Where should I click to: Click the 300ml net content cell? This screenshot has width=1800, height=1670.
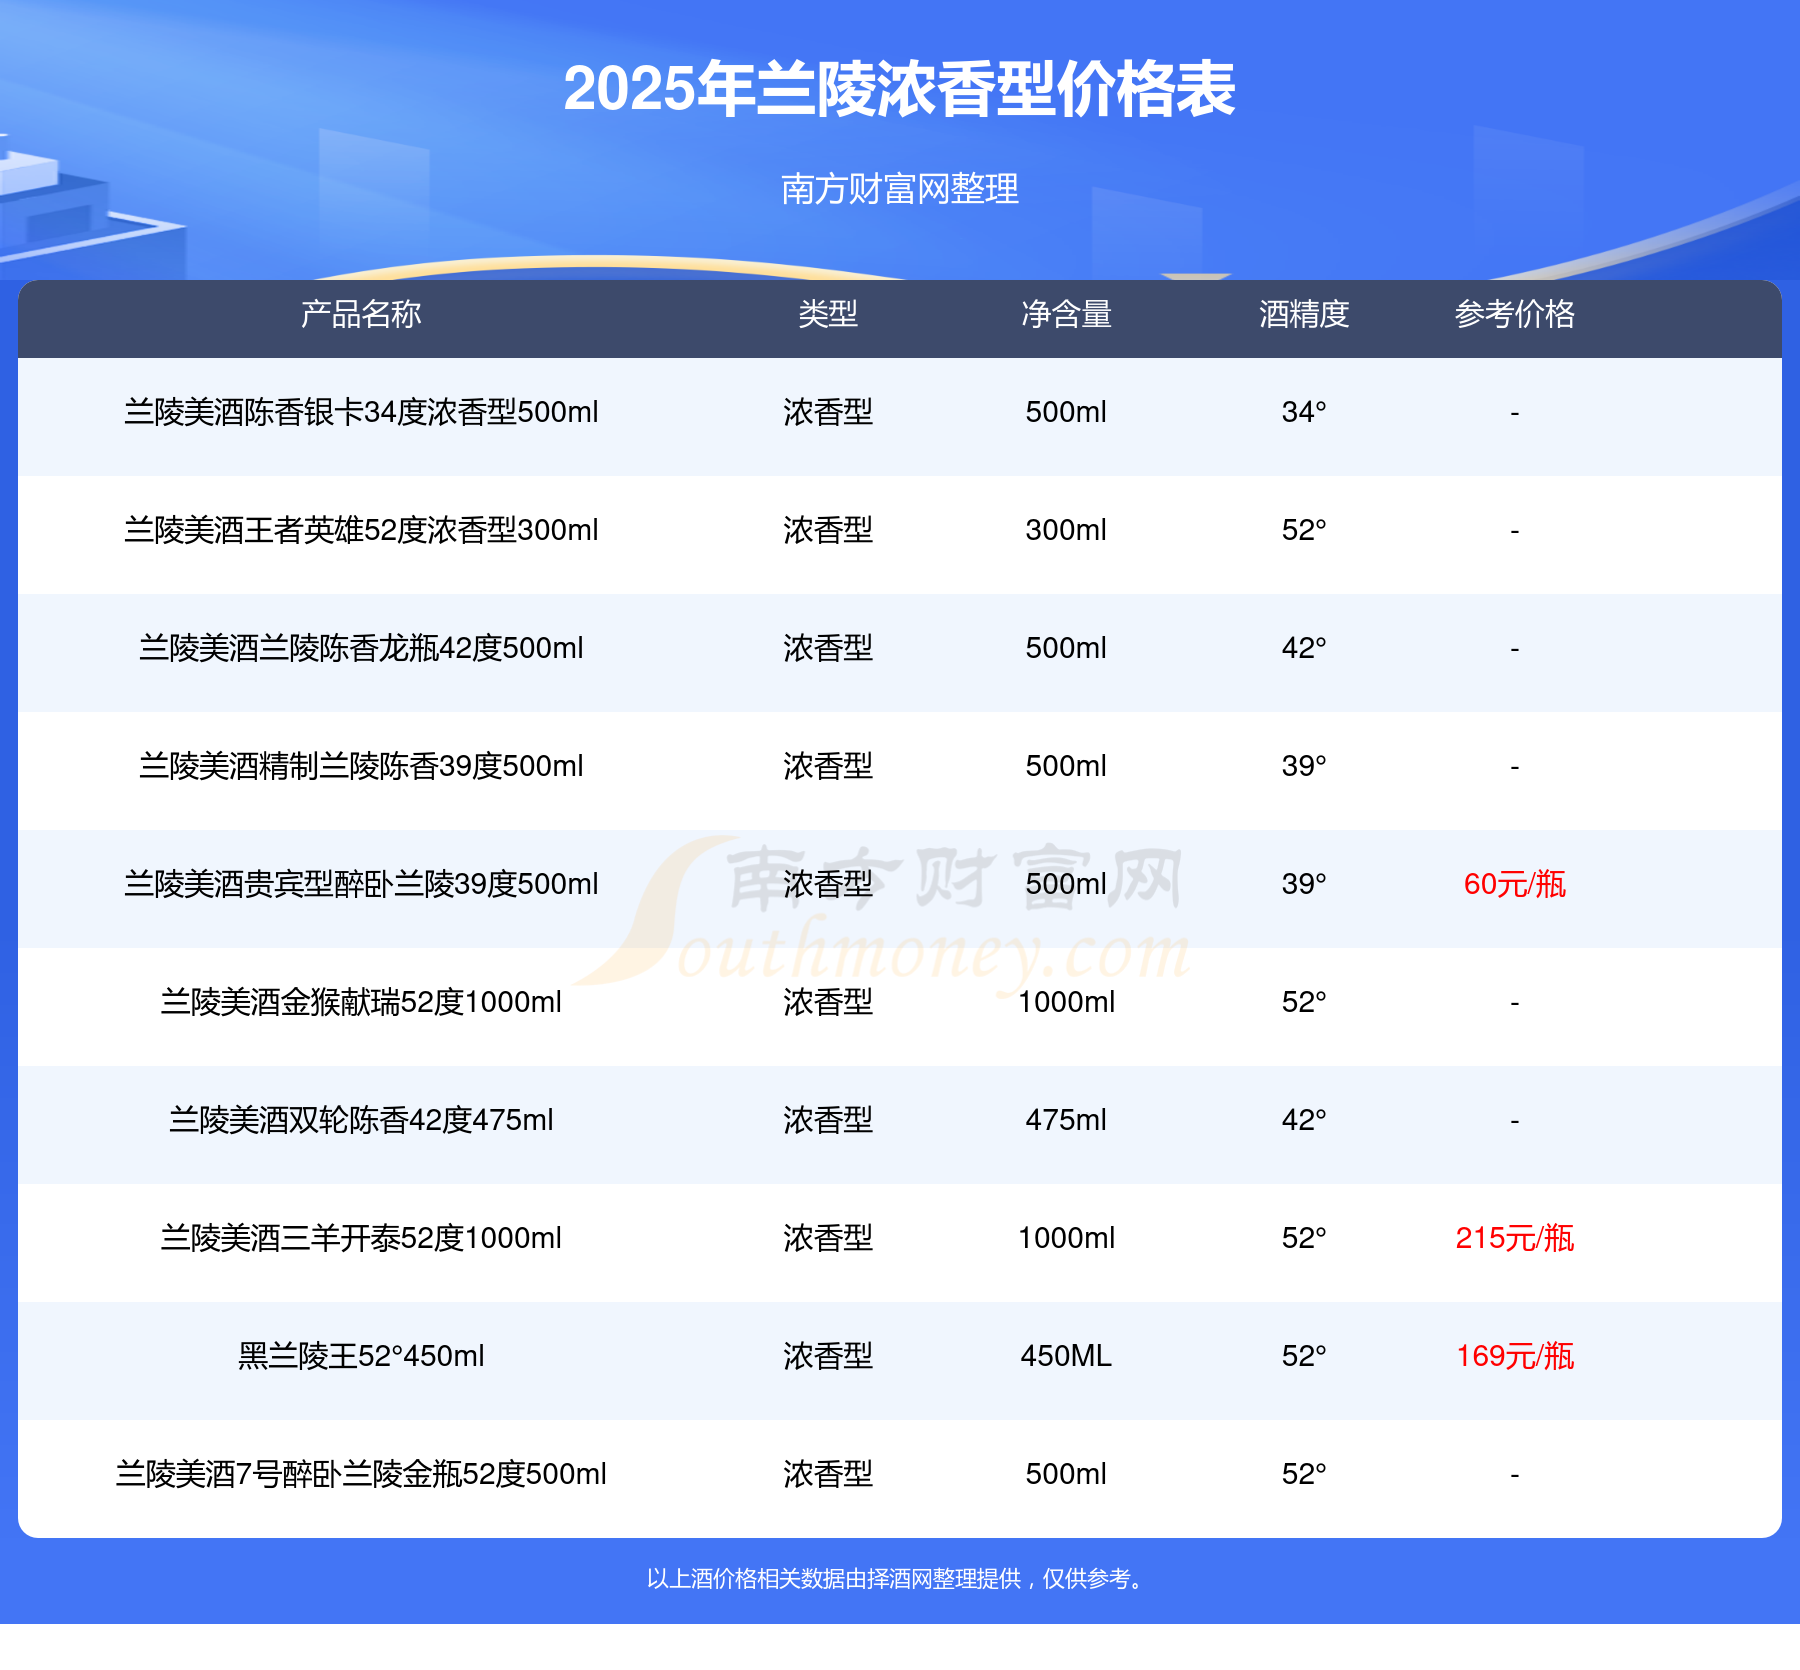pos(1066,530)
